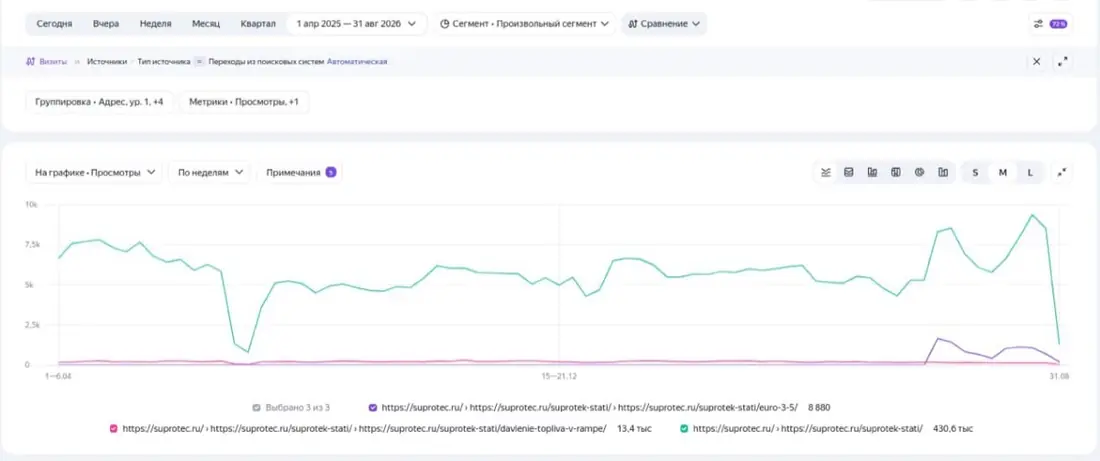This screenshot has width=1100, height=461.
Task: Collapse the chart panel via arrows icon
Action: click(x=1063, y=173)
